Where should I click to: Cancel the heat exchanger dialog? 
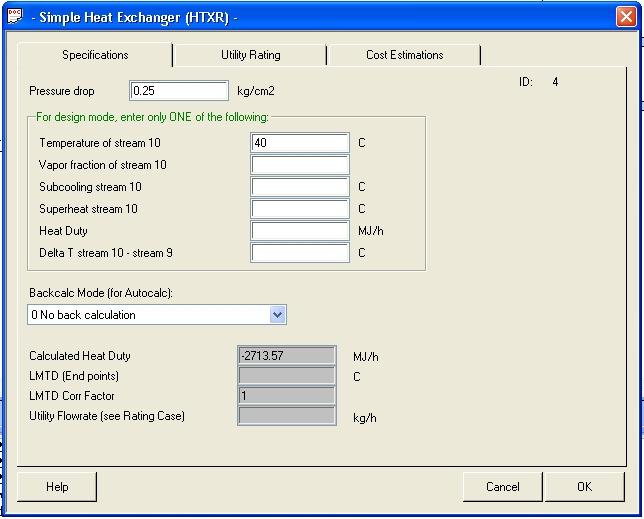pyautogui.click(x=503, y=487)
